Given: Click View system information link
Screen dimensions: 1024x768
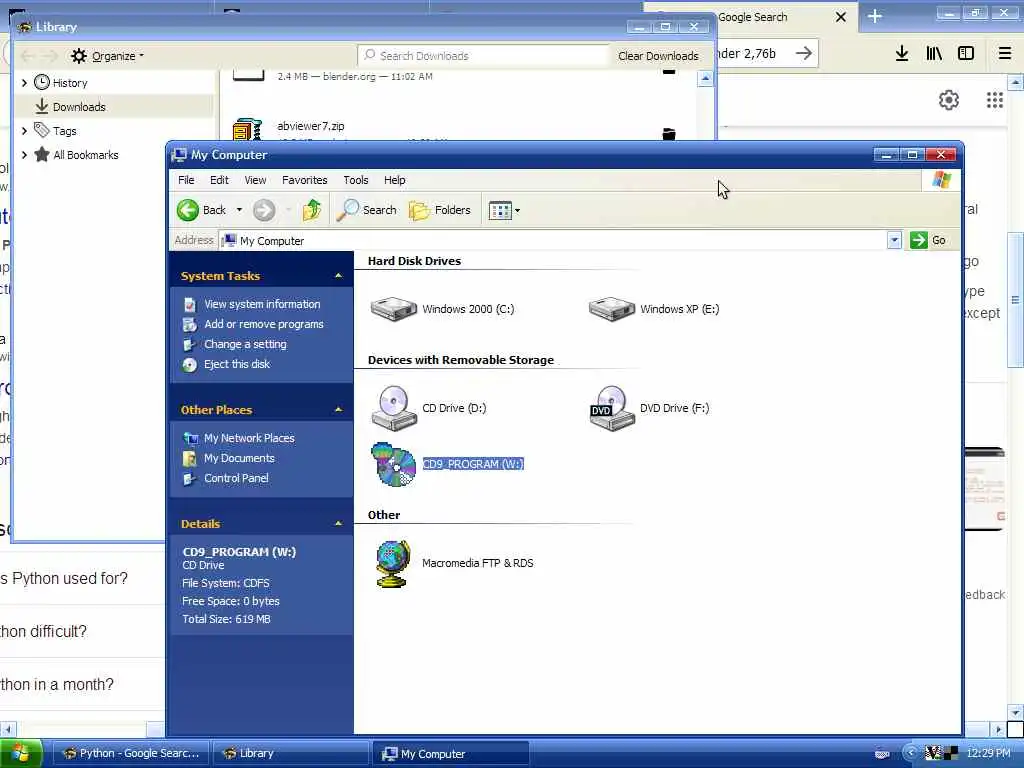Looking at the screenshot, I should [262, 304].
